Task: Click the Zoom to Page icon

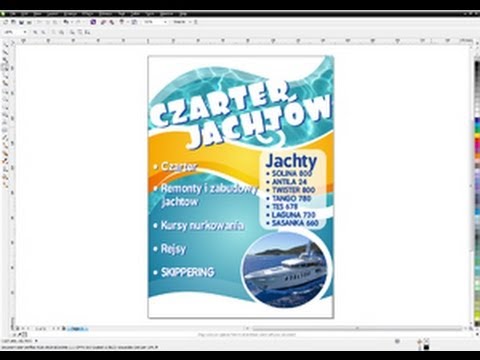Action: pos(72,32)
